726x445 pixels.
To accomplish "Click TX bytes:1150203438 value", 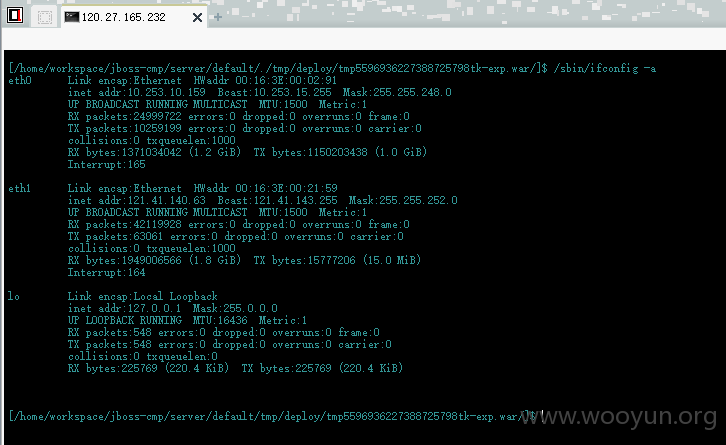I will (310, 152).
